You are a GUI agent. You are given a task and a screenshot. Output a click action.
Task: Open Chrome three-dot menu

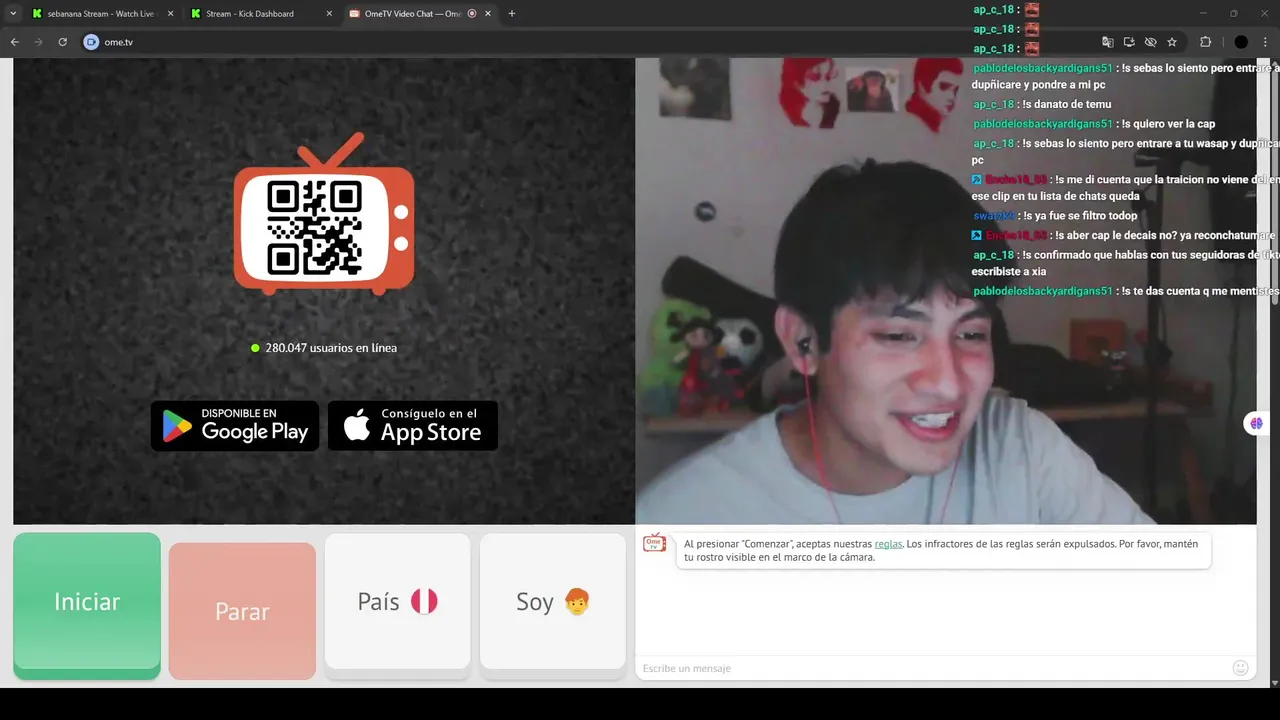pos(1265,42)
